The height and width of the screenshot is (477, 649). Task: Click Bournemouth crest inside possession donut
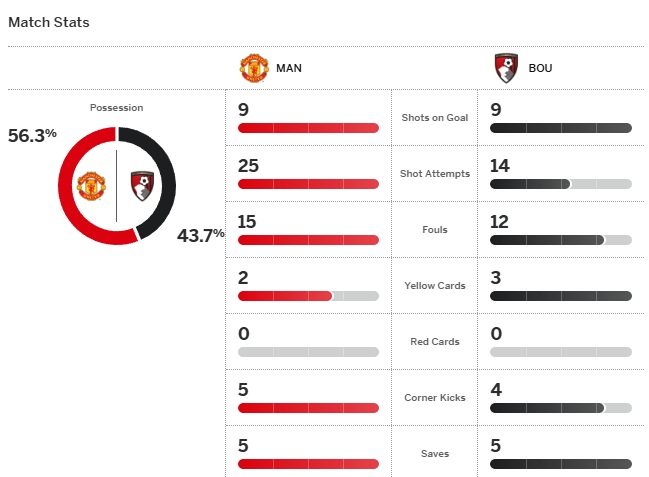pos(141,186)
